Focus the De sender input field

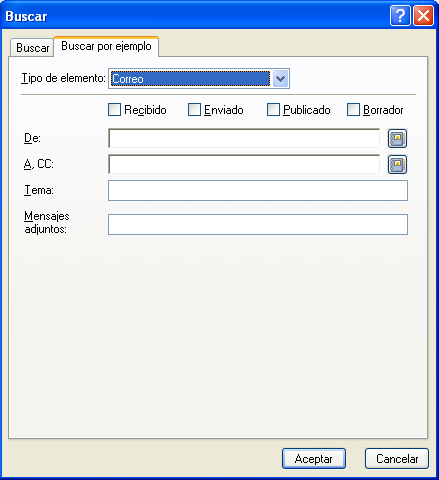[x=244, y=138]
